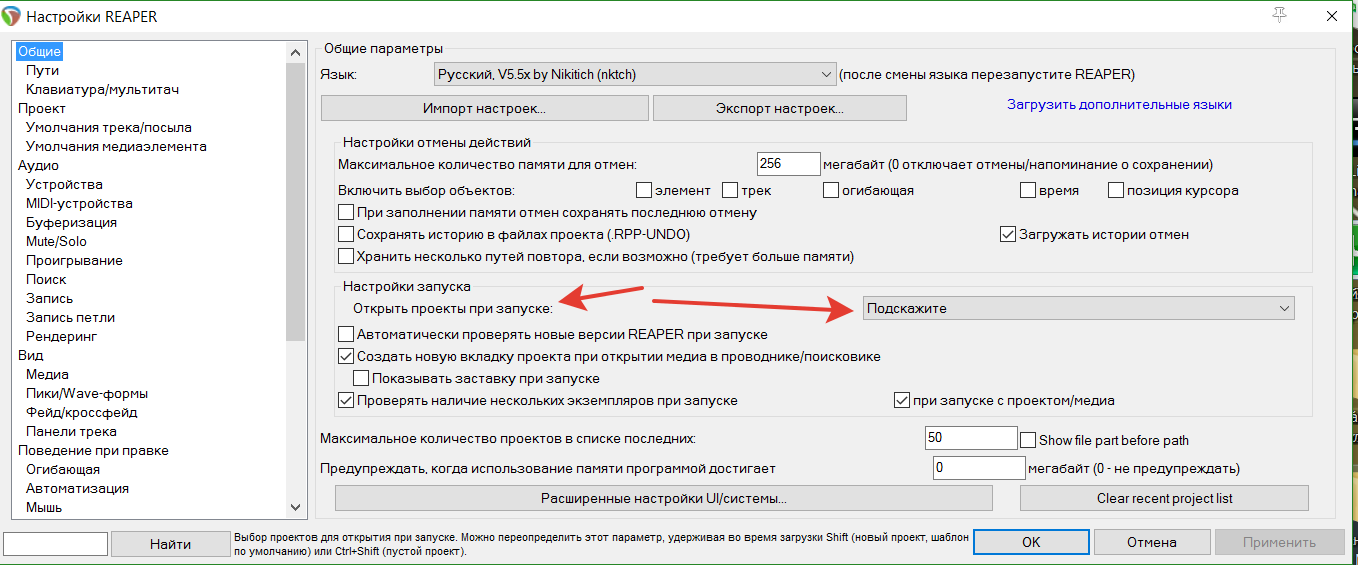The width and height of the screenshot is (1358, 565).
Task: Edit max recent projects field showing 50
Action: click(x=971, y=438)
